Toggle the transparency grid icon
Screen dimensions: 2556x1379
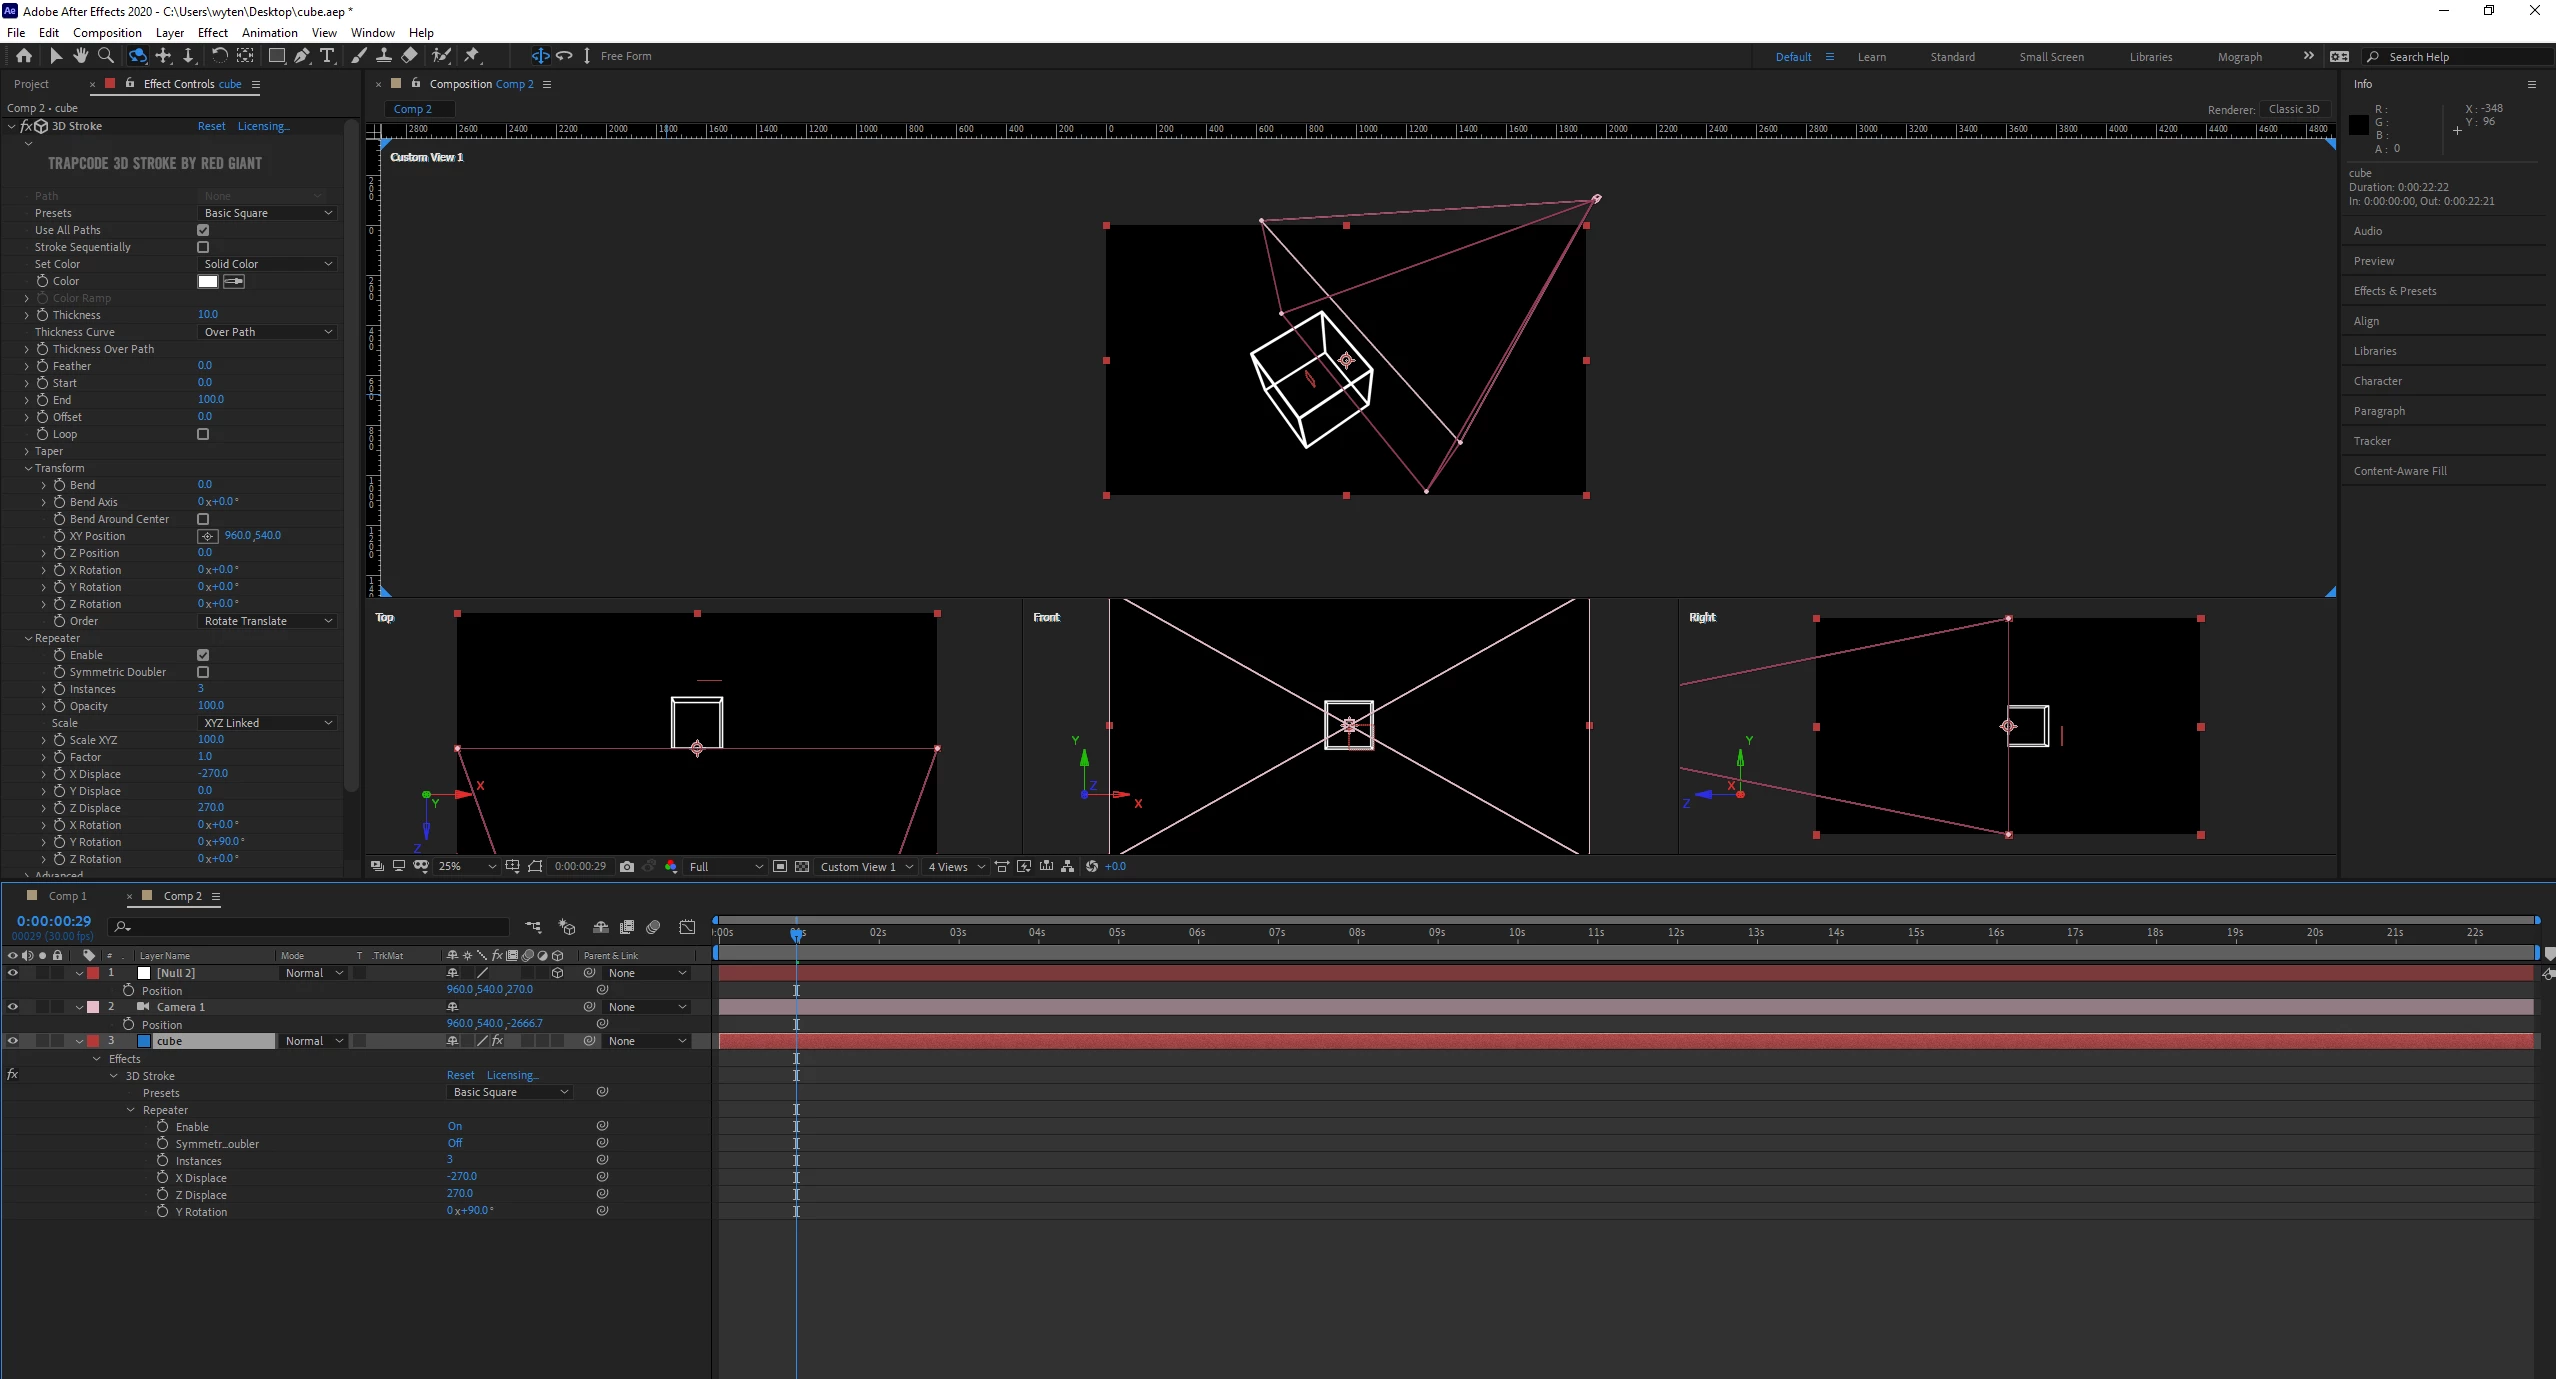[x=802, y=867]
